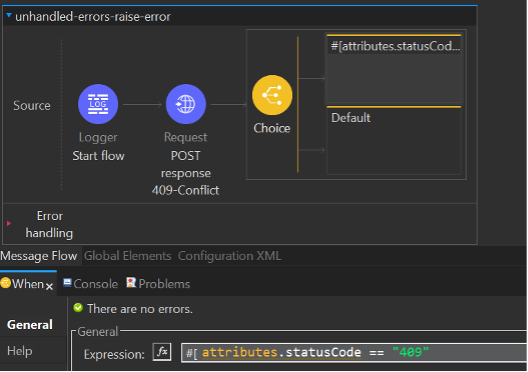The image size is (528, 372).
Task: Click the Console tab icon
Action: 67,283
